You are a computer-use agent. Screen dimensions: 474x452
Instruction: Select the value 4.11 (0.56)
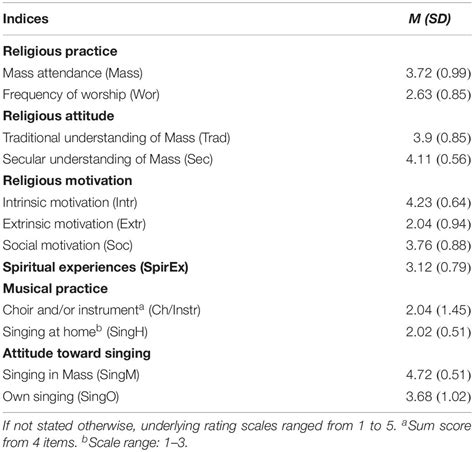pyautogui.click(x=438, y=159)
